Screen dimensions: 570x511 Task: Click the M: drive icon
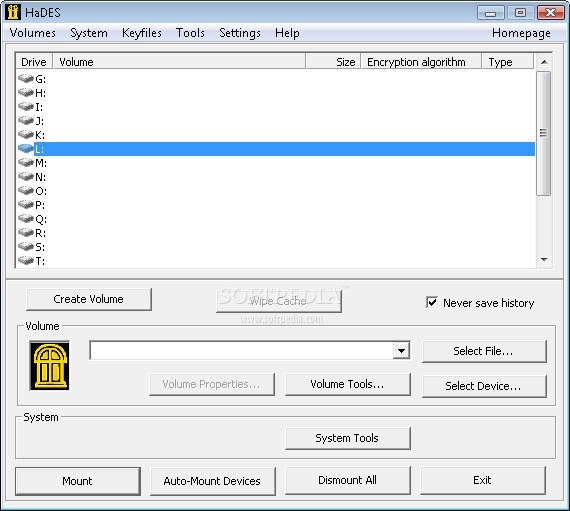pos(26,162)
